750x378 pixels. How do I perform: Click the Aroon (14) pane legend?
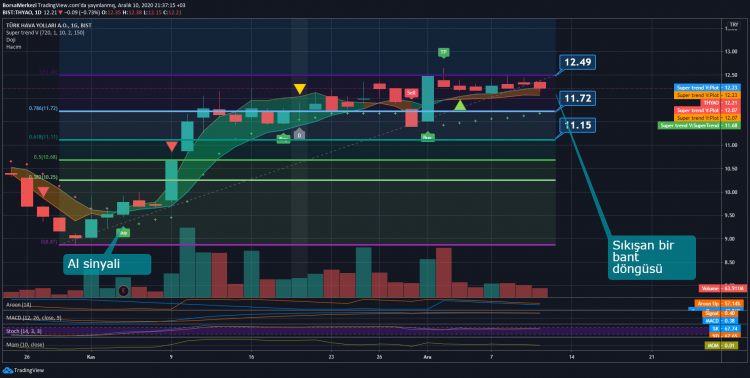19,304
